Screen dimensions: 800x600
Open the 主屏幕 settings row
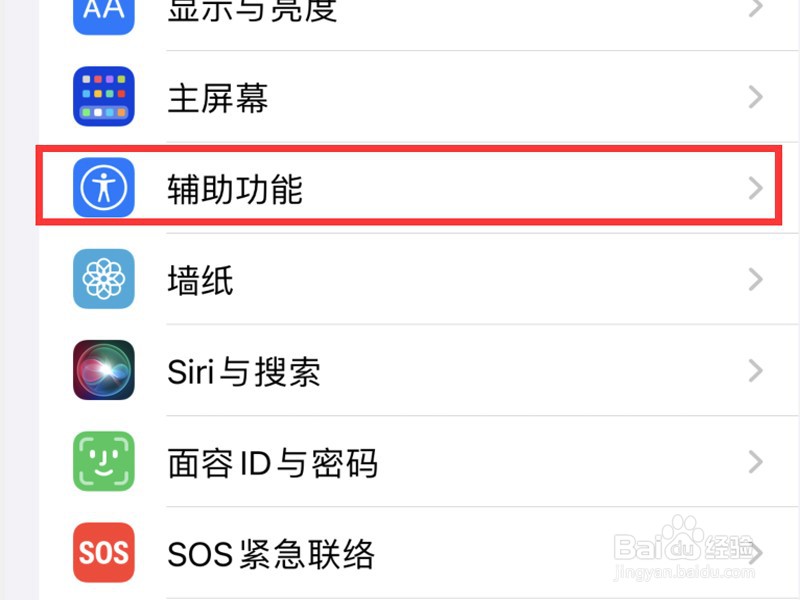(418, 96)
